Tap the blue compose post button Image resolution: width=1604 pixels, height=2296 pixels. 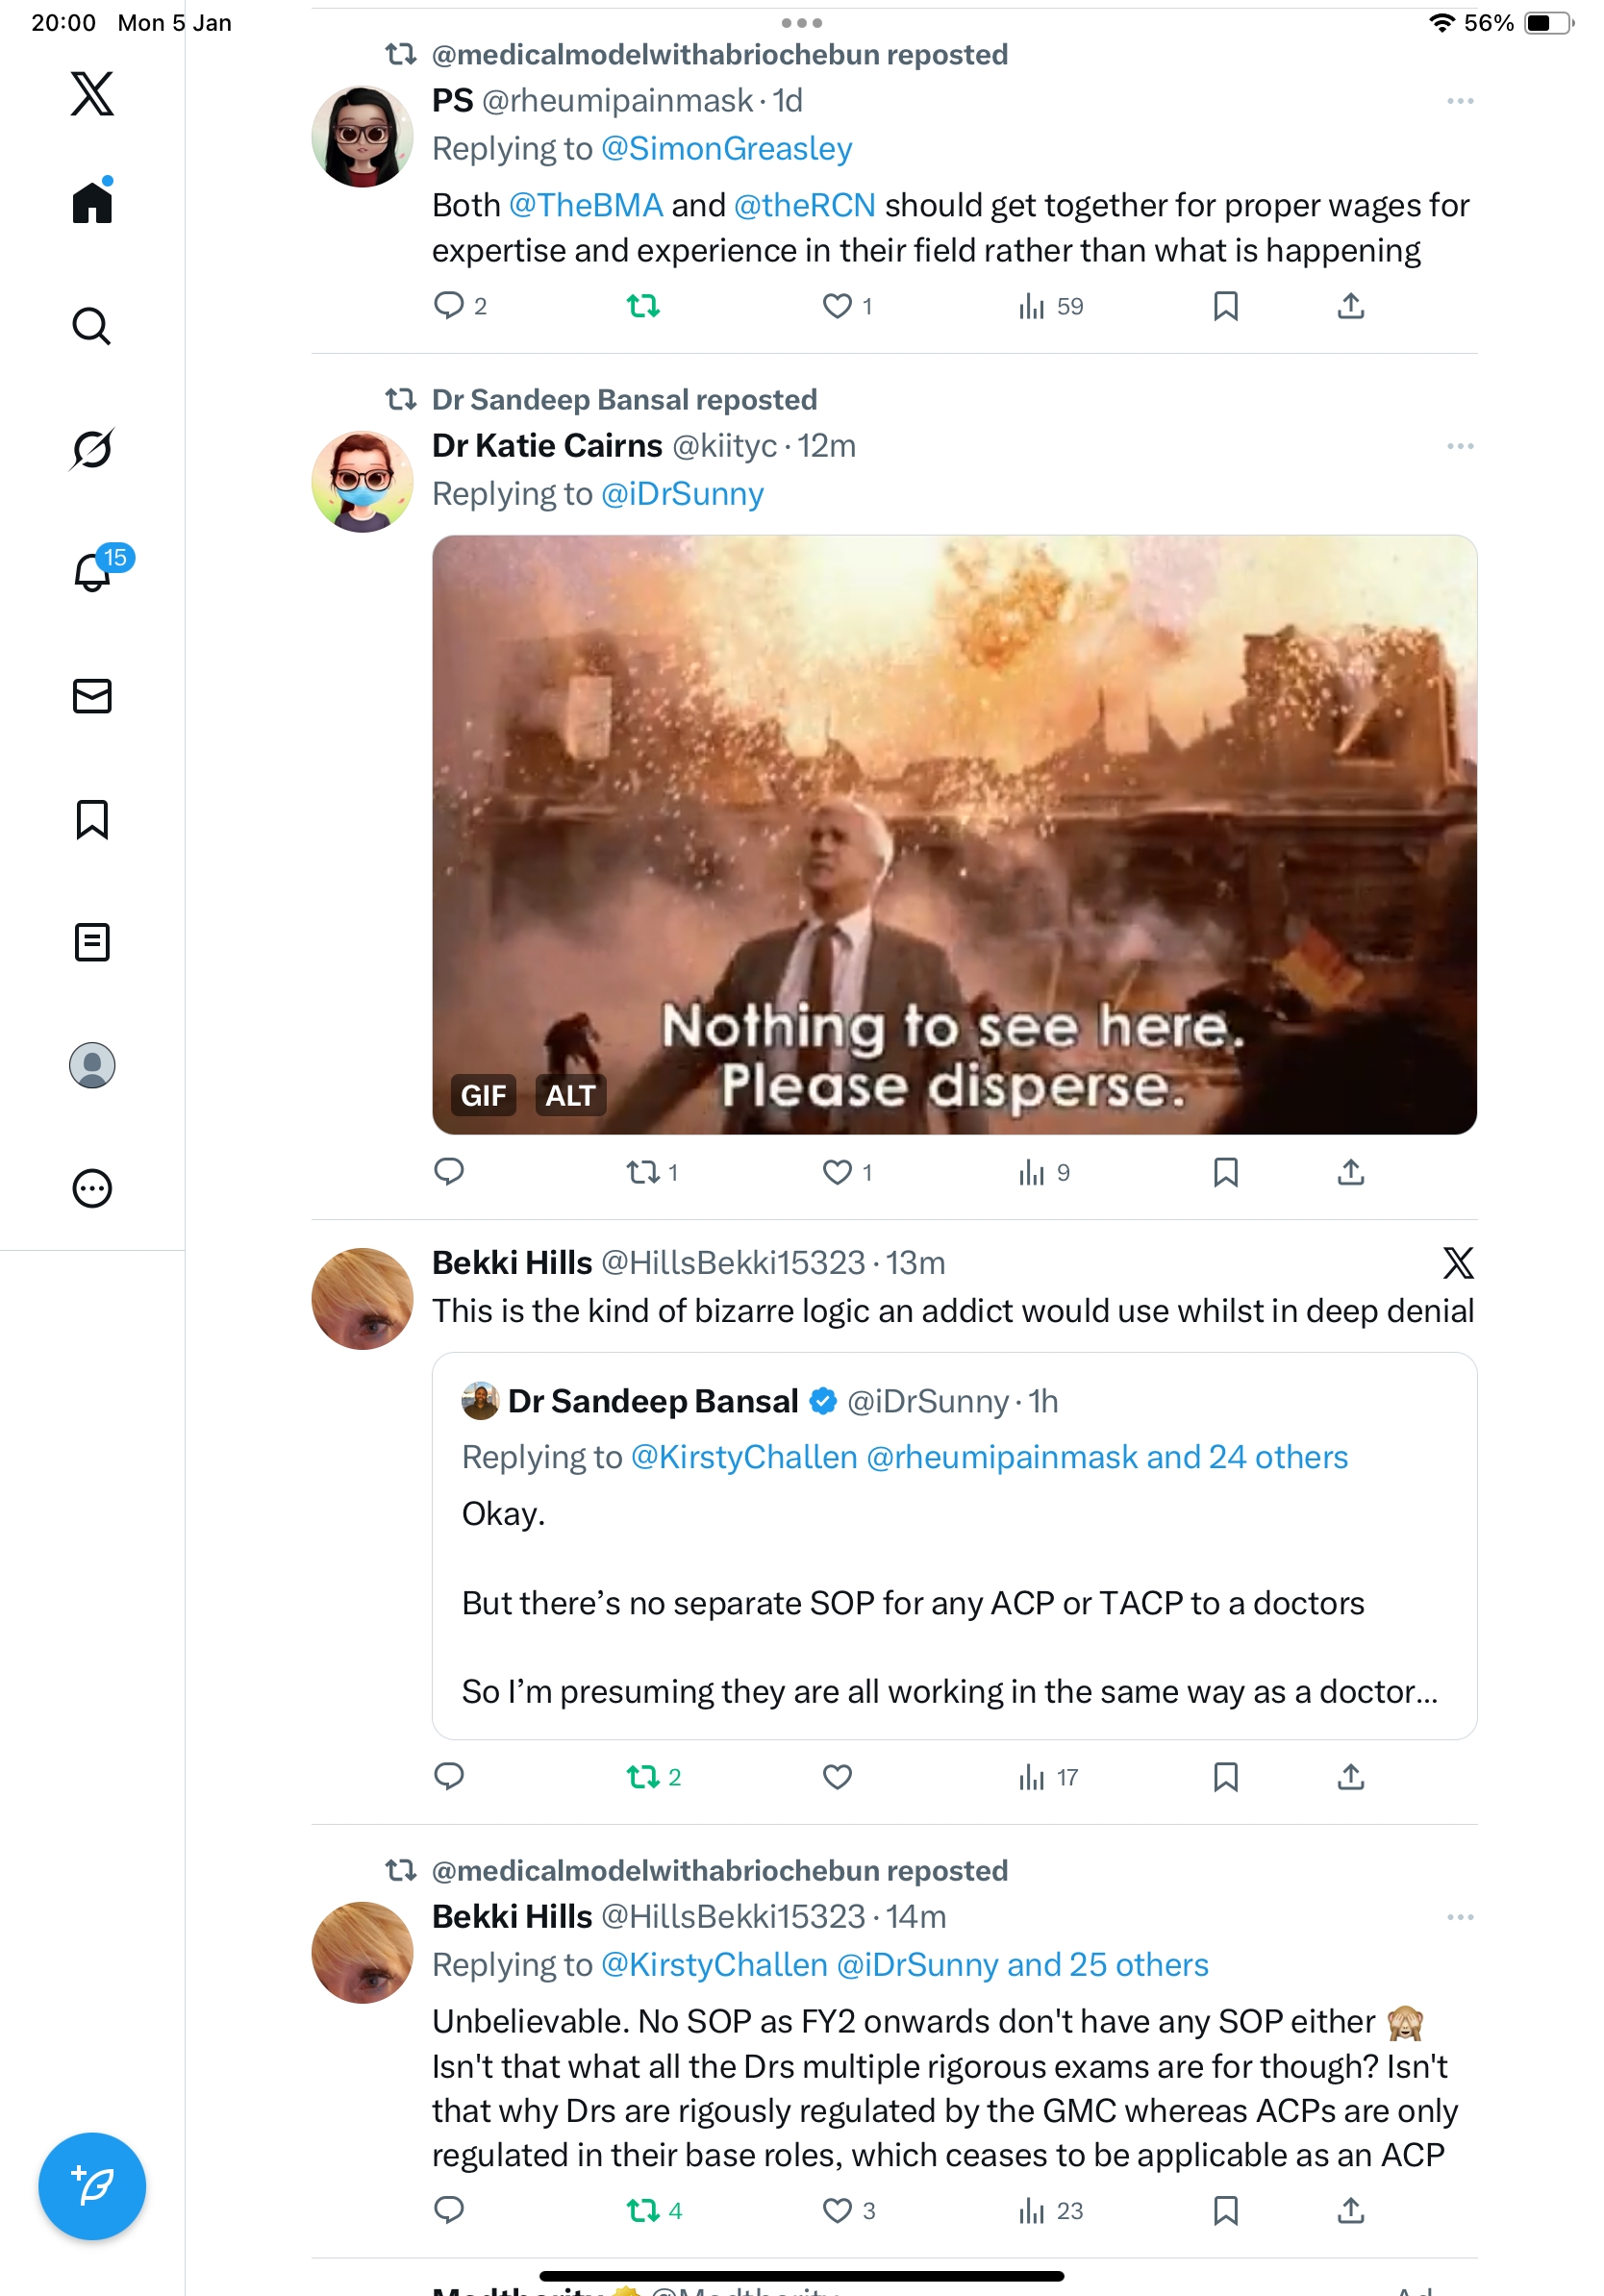pyautogui.click(x=92, y=2186)
